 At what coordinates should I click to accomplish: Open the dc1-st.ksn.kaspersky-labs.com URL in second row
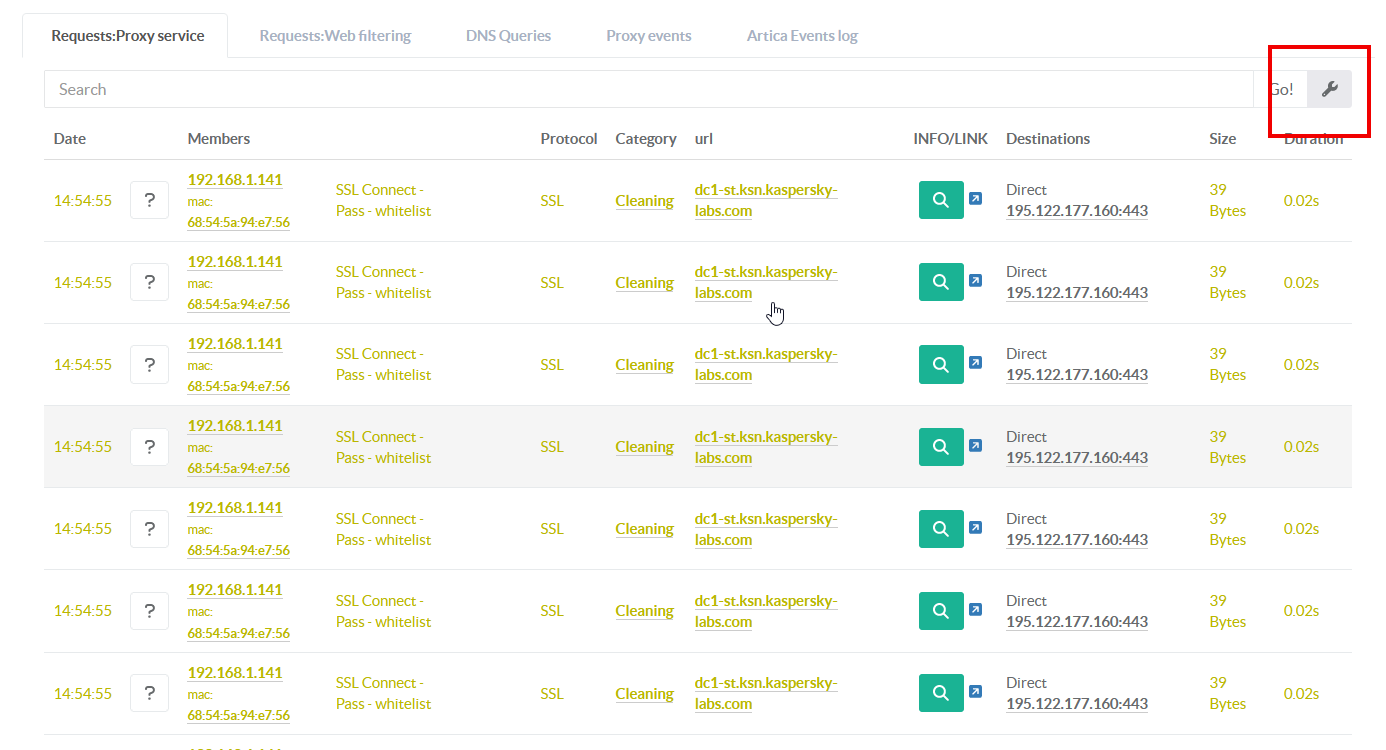coord(765,282)
